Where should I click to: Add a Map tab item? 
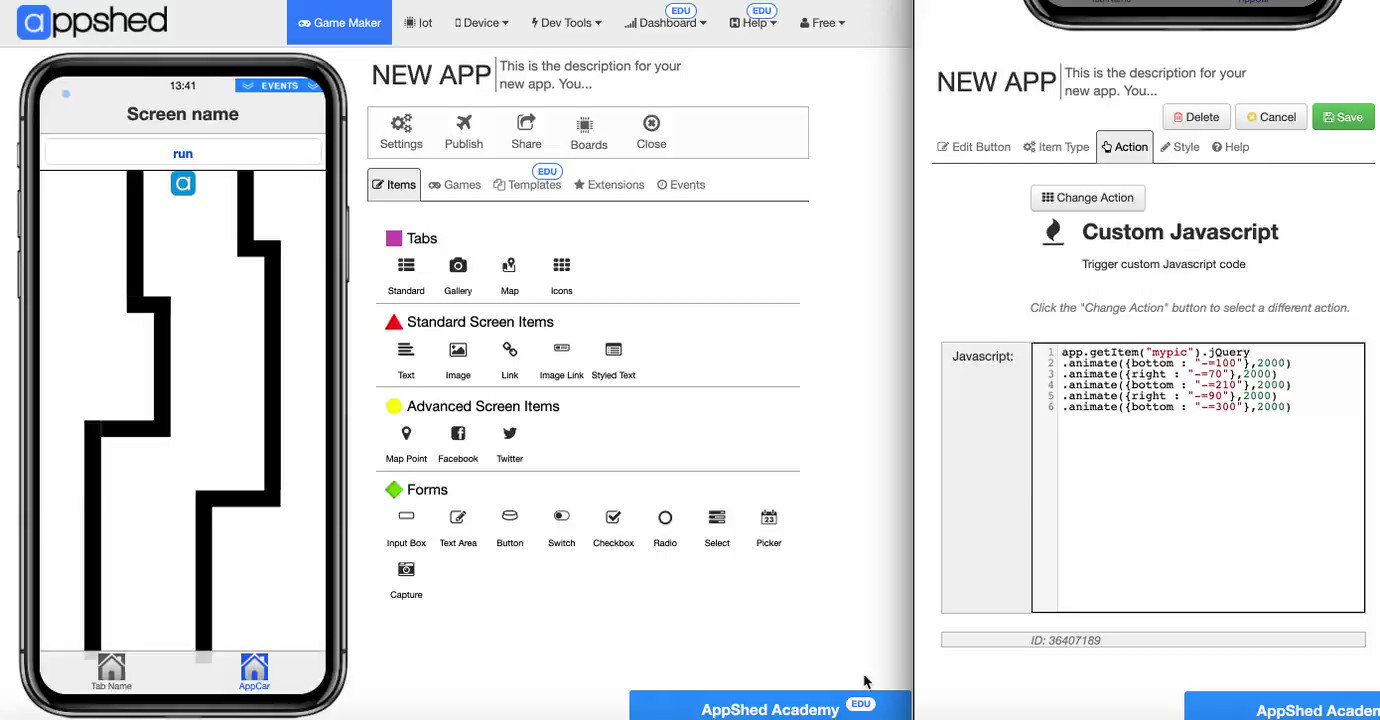[x=509, y=270]
